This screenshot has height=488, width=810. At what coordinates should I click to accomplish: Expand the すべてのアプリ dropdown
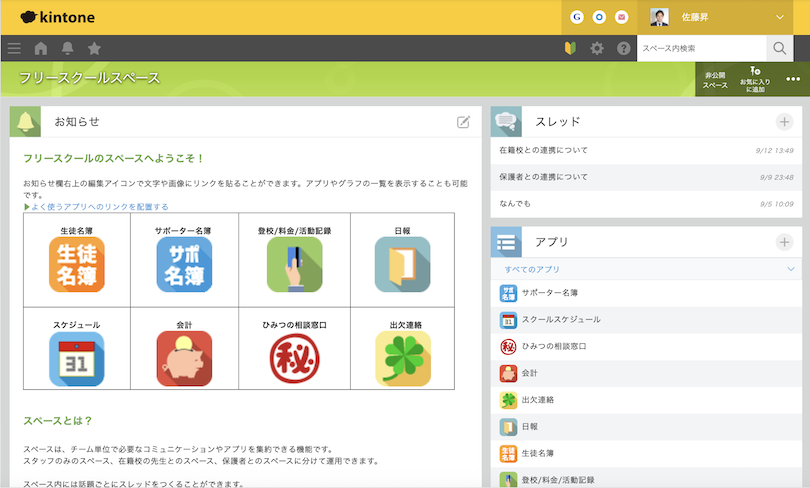click(x=790, y=270)
